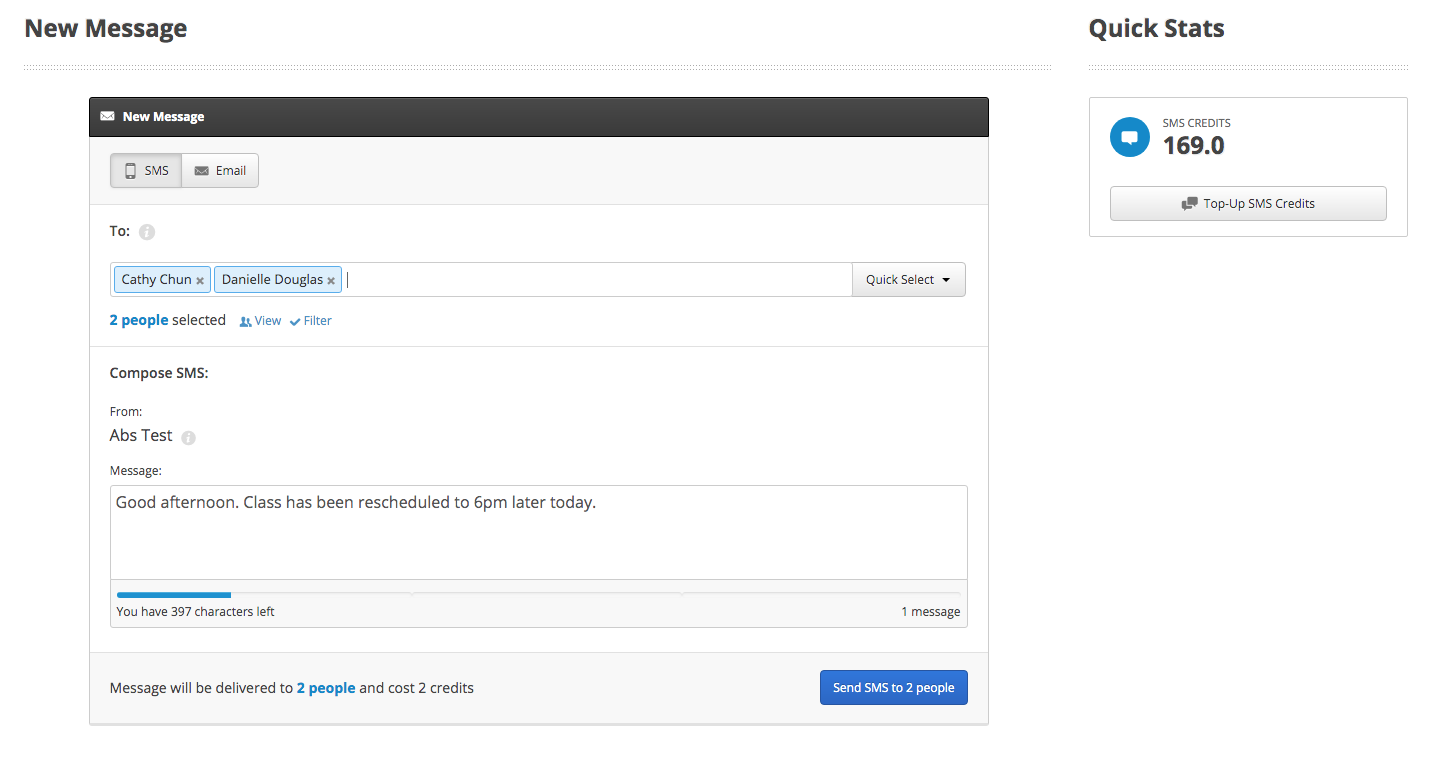
Task: Click the SMS credits speech bubble icon
Action: coord(1130,137)
